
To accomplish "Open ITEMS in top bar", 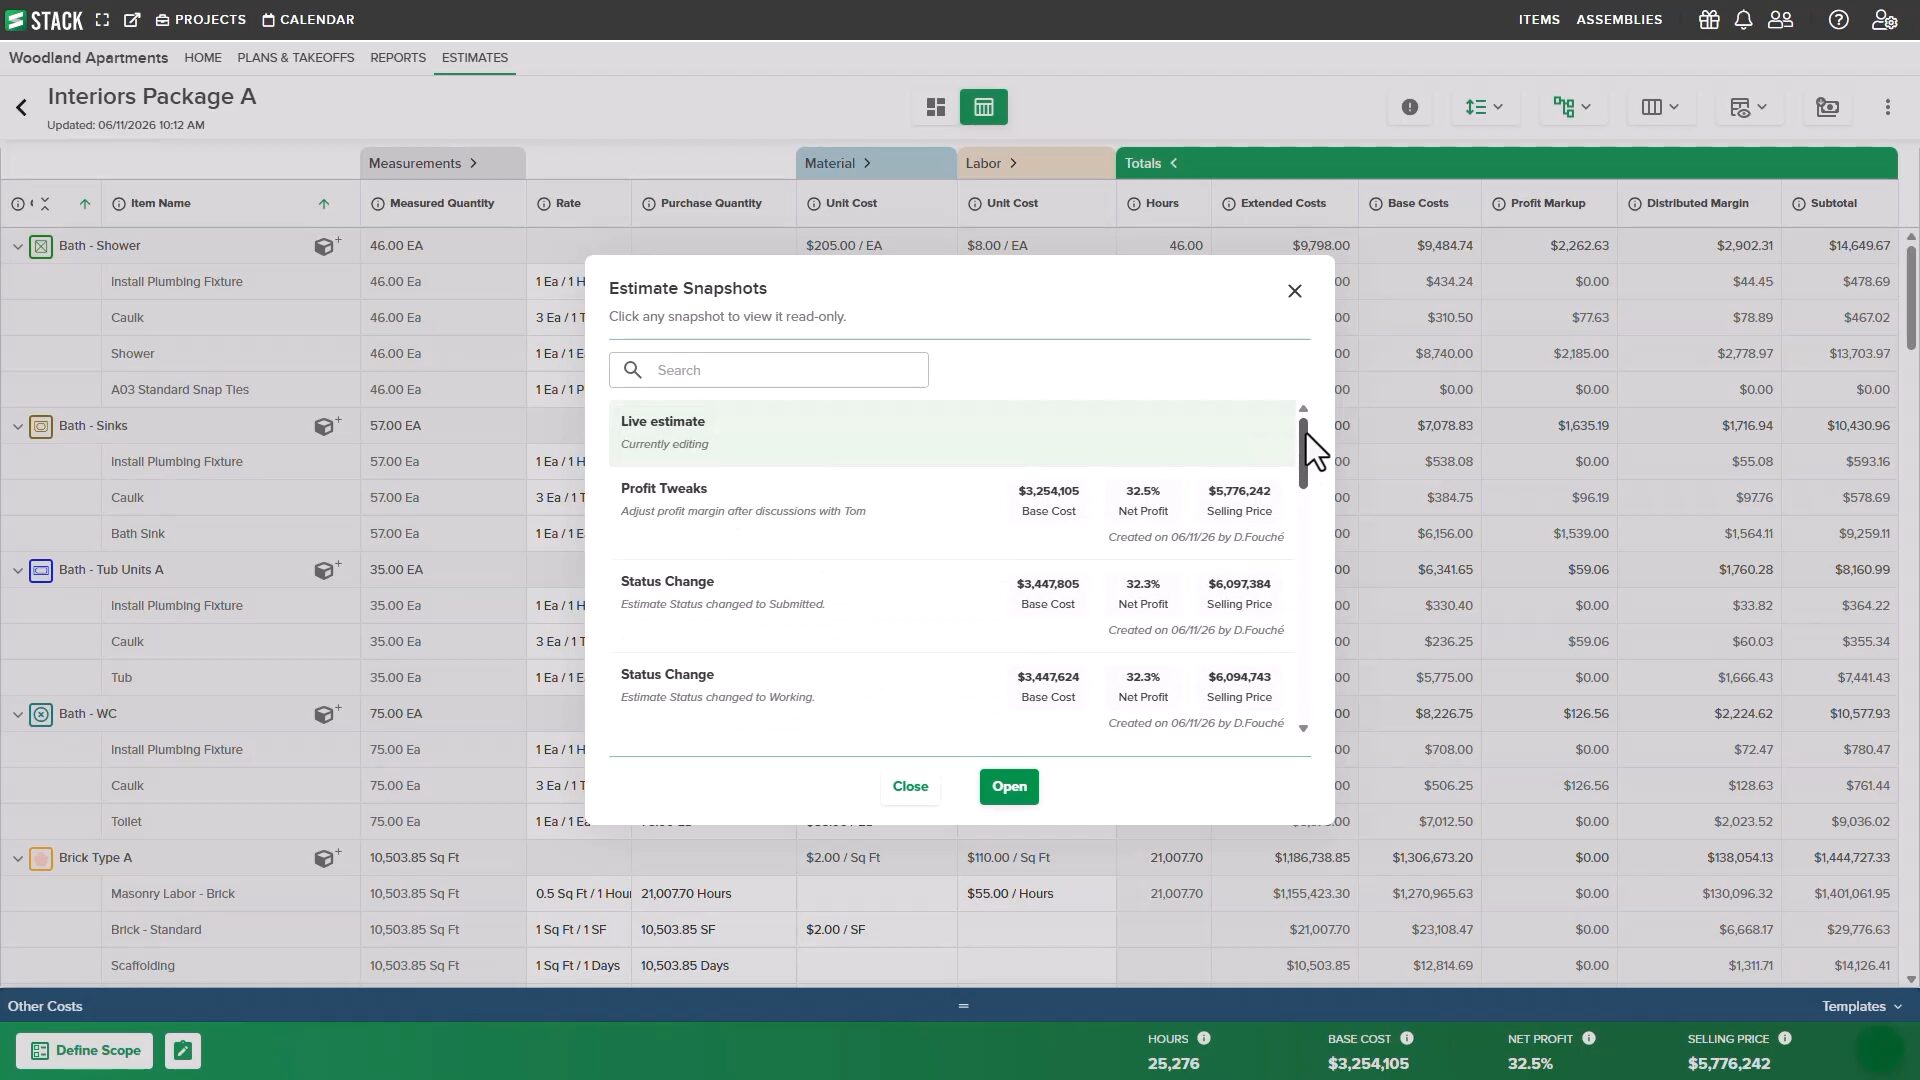I will (x=1539, y=20).
